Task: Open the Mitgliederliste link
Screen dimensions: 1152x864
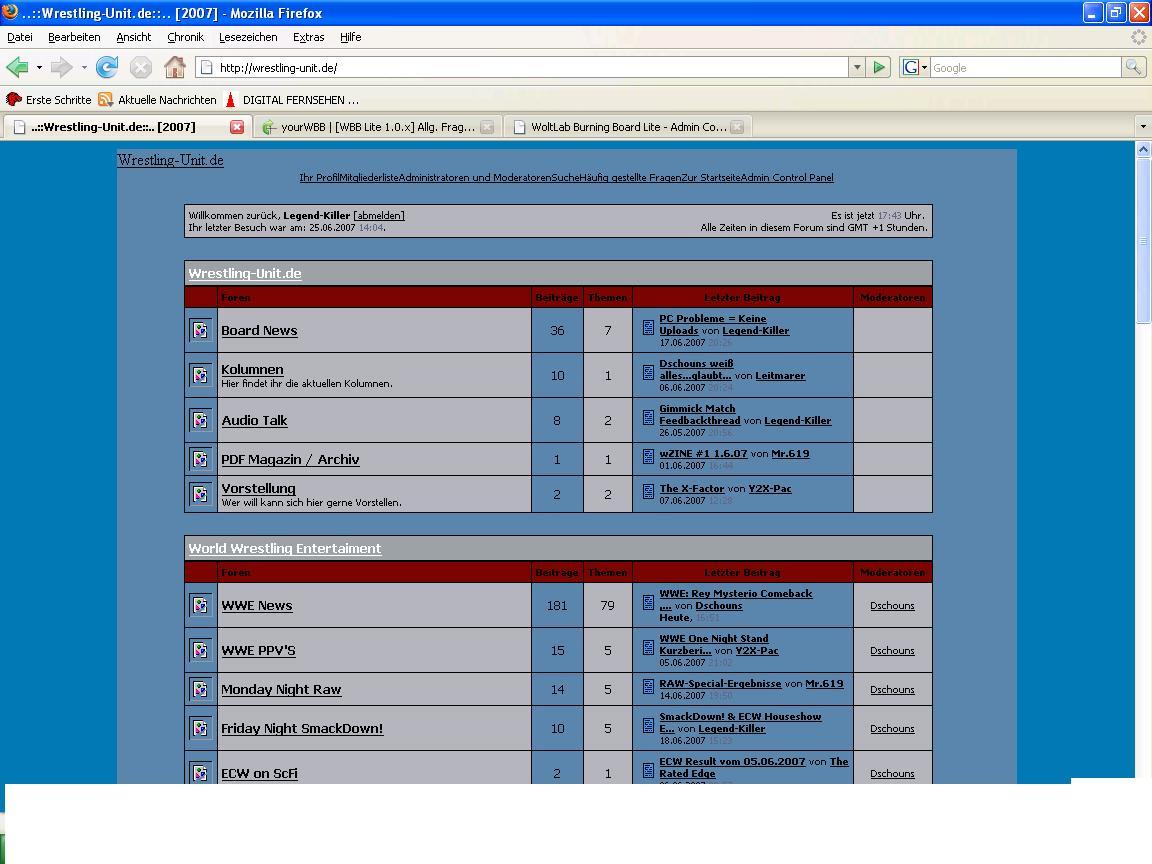Action: pyautogui.click(x=369, y=177)
